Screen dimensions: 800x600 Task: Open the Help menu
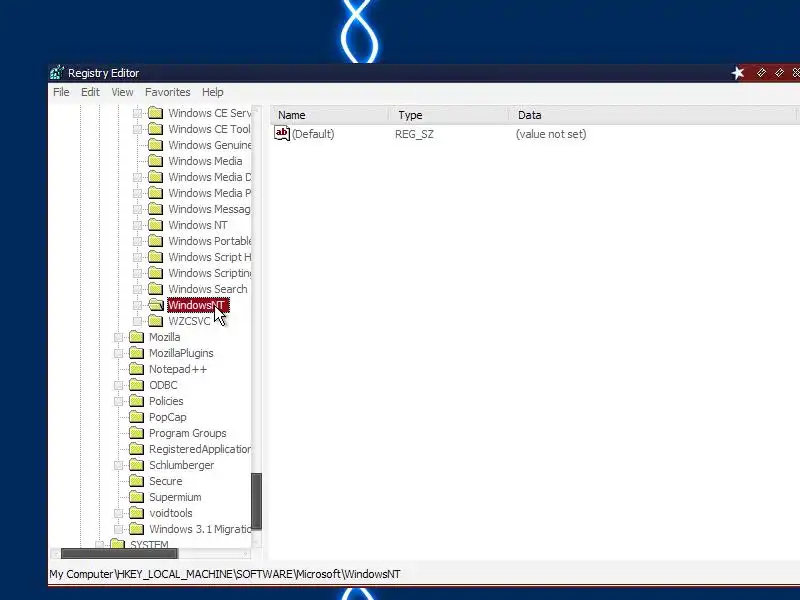coord(213,92)
